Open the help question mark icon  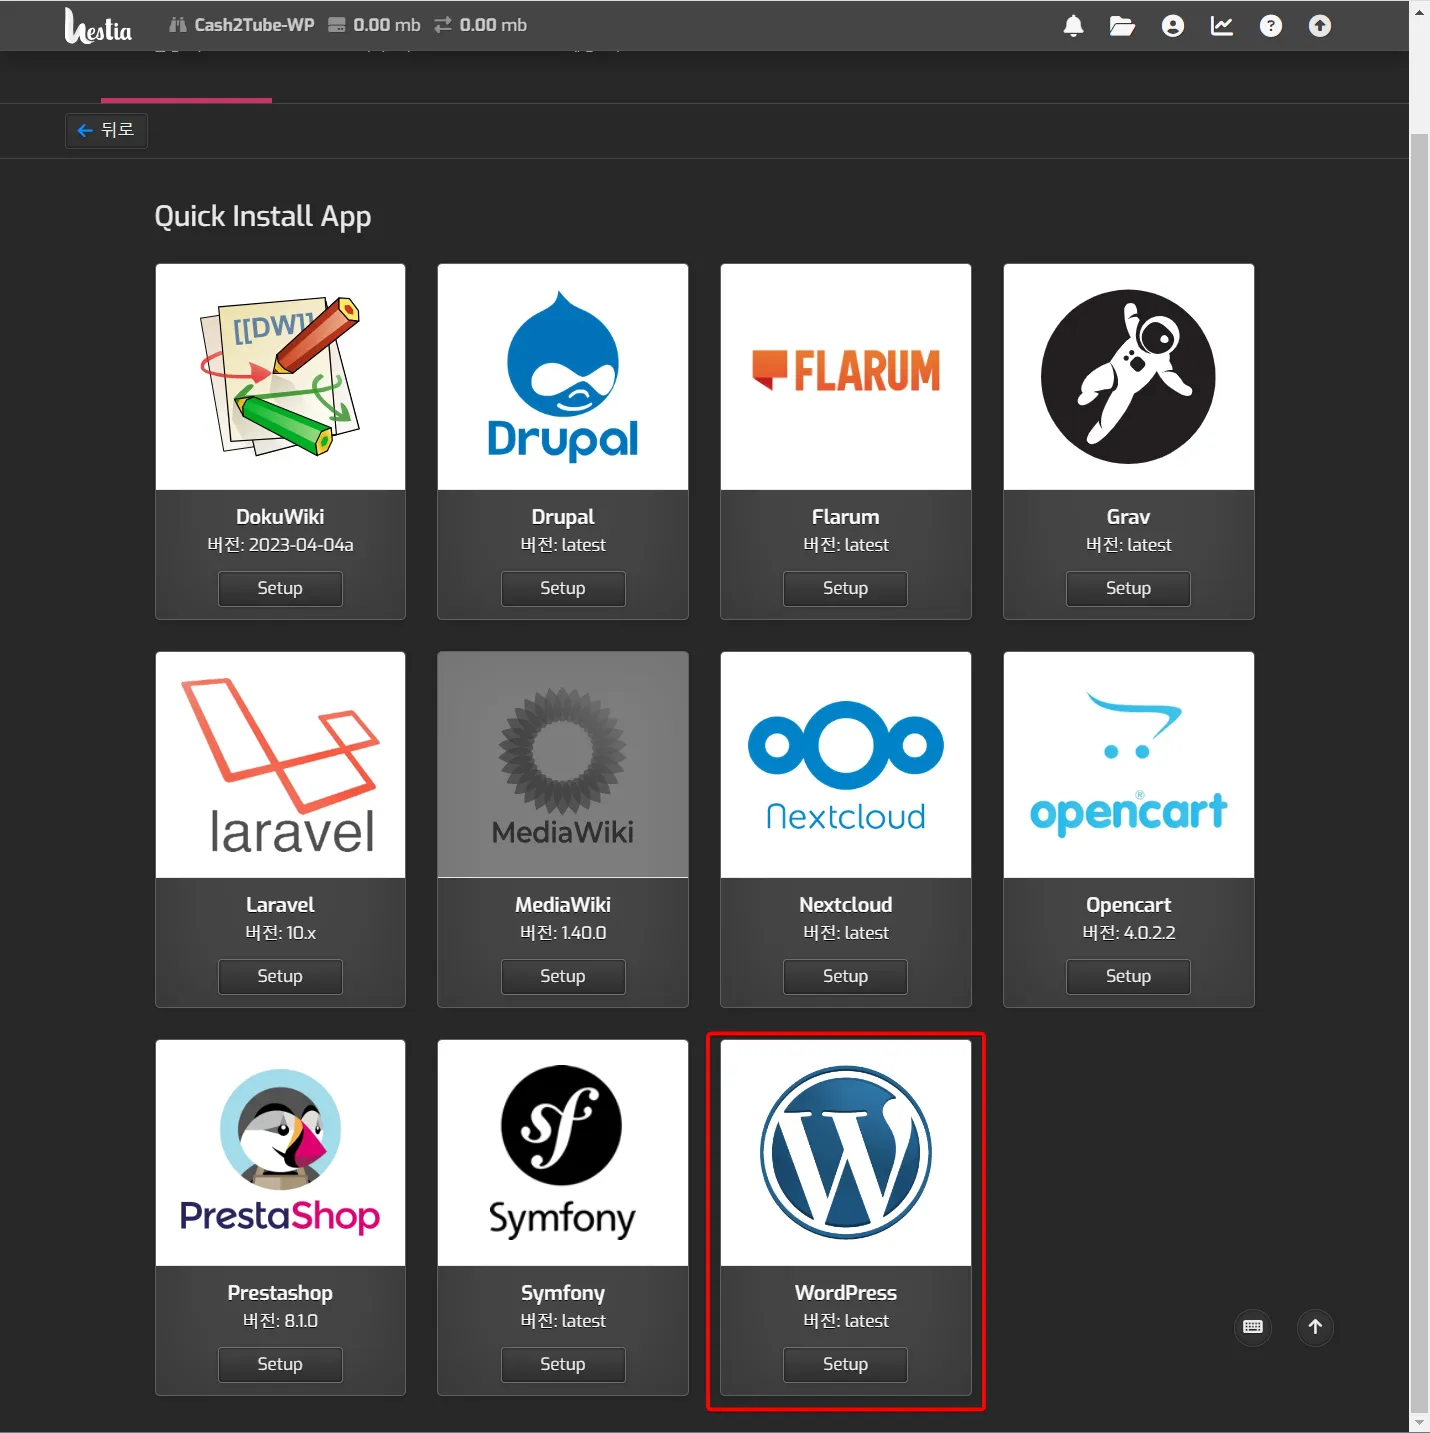point(1271,26)
